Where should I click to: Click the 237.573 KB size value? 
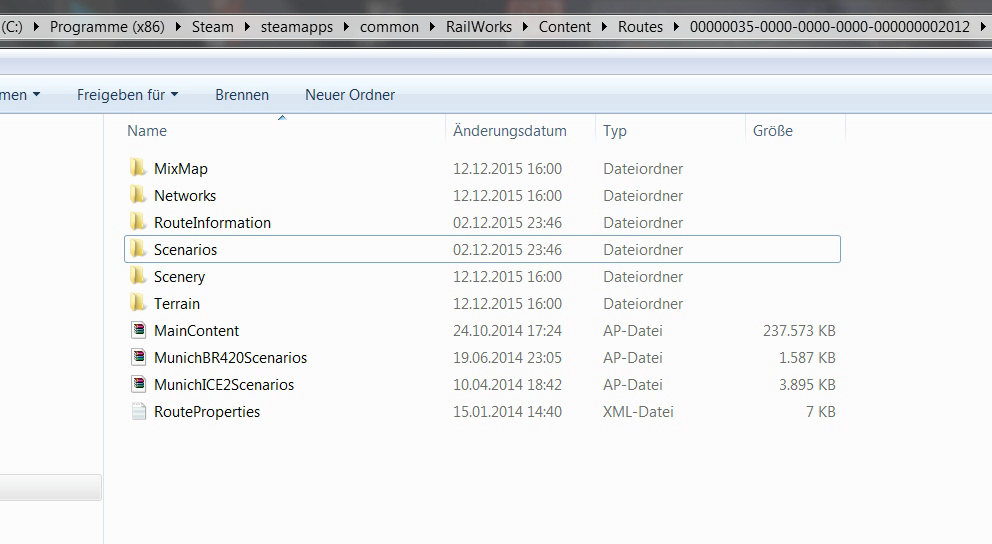[x=799, y=331]
